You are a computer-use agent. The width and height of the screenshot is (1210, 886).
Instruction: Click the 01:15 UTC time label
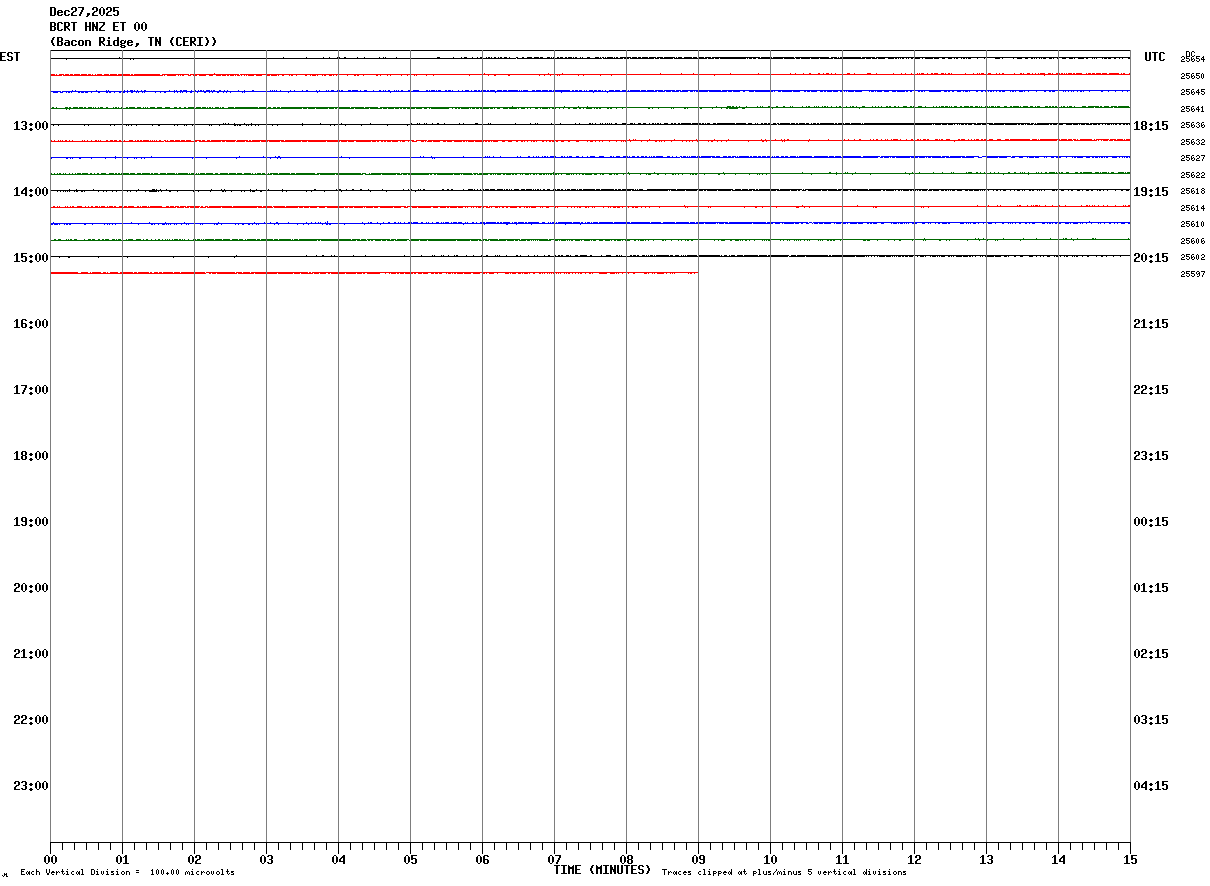coord(1151,587)
